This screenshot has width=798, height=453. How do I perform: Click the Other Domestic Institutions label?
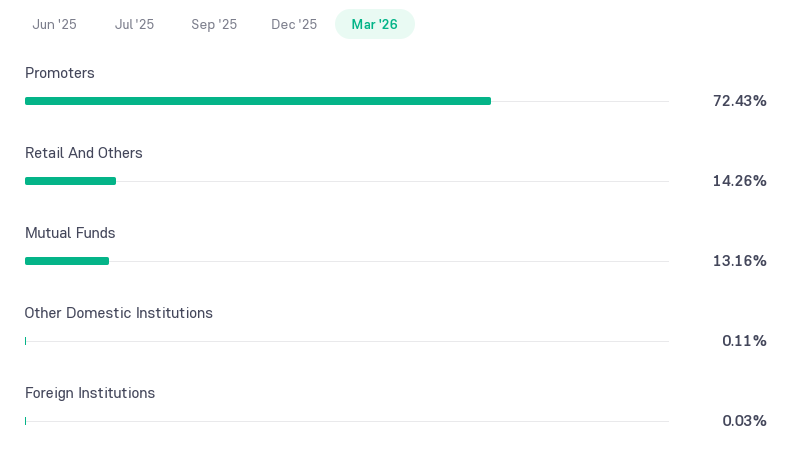coord(119,313)
